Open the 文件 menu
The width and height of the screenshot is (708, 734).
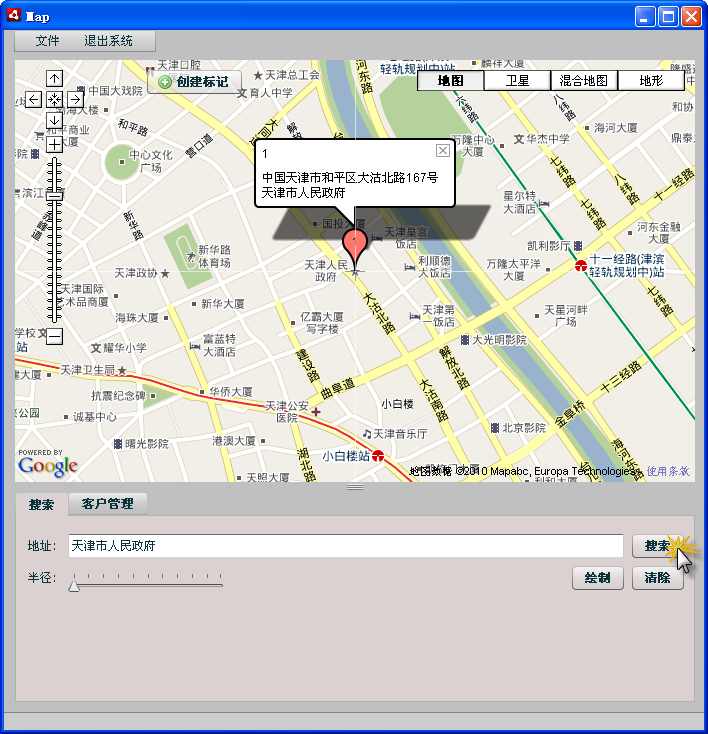[47, 41]
